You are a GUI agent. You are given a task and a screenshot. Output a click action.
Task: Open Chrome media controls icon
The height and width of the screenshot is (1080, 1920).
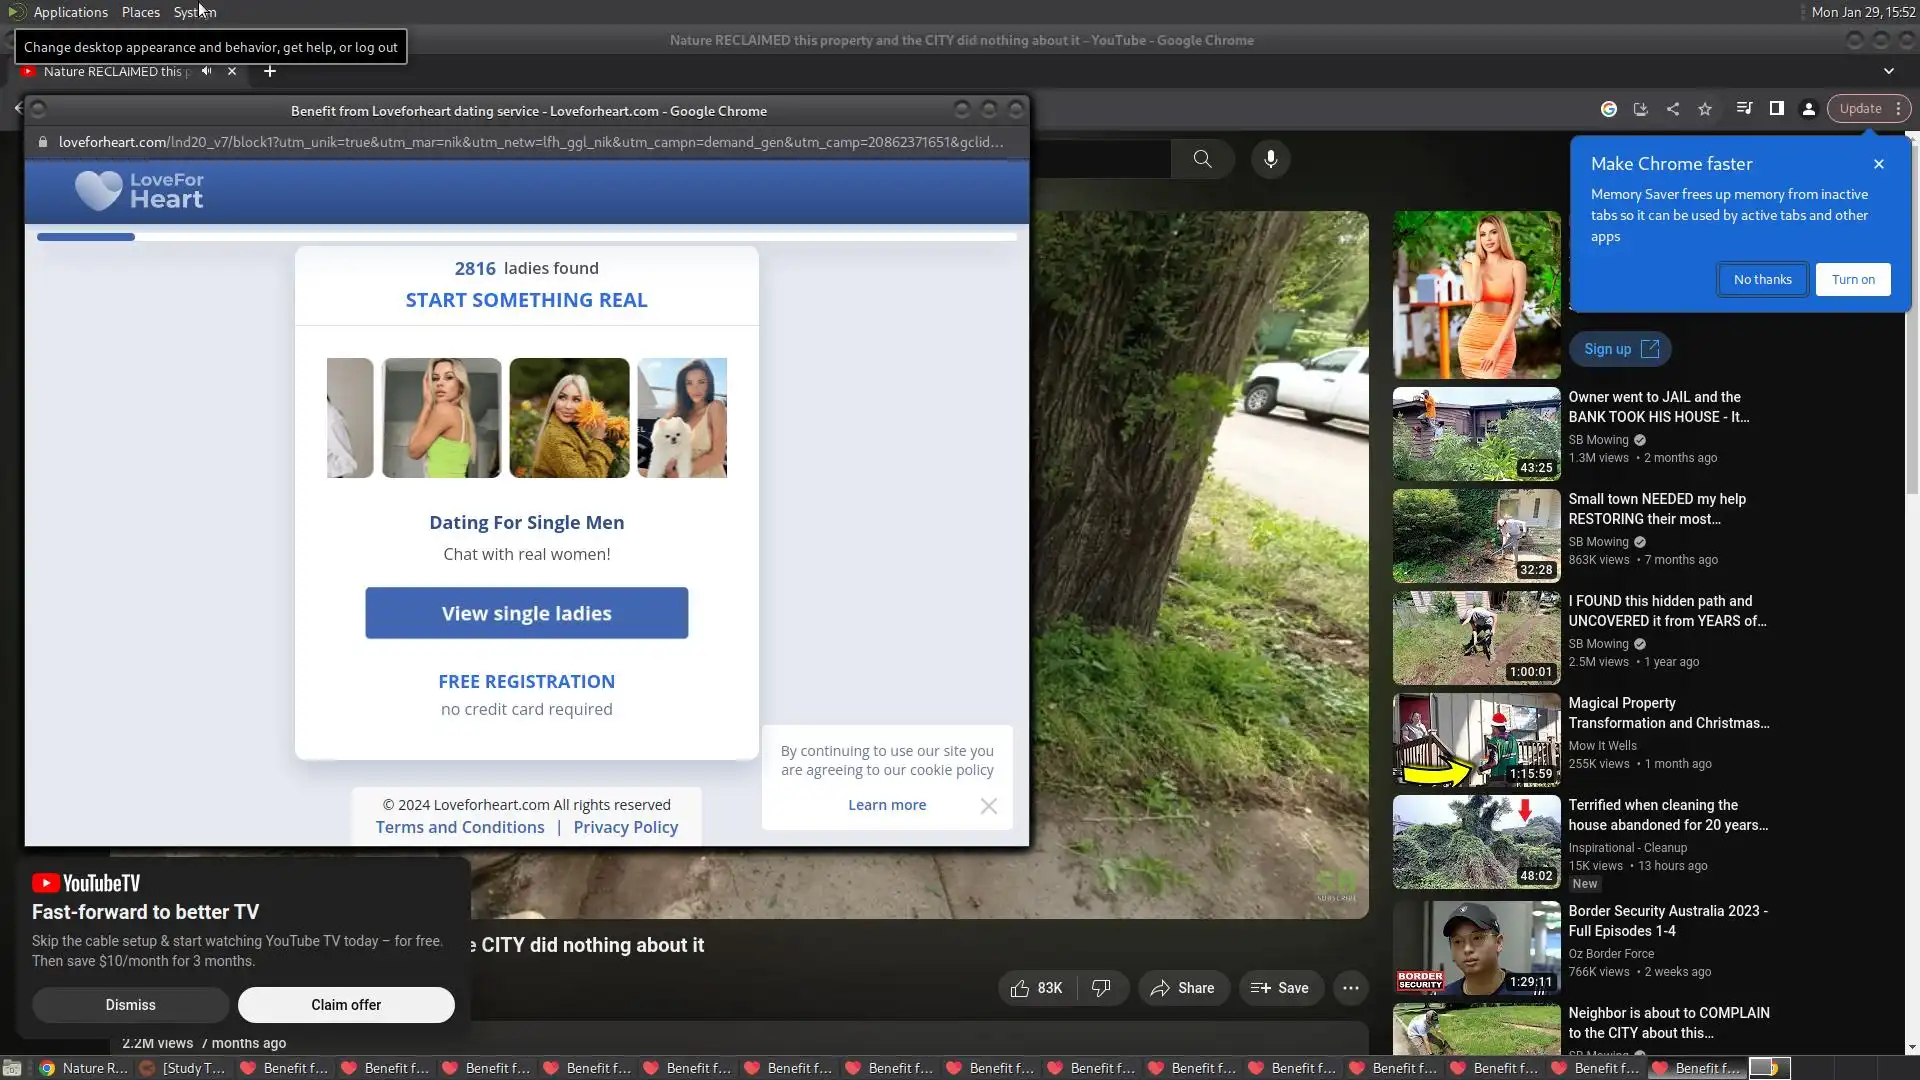(1744, 109)
